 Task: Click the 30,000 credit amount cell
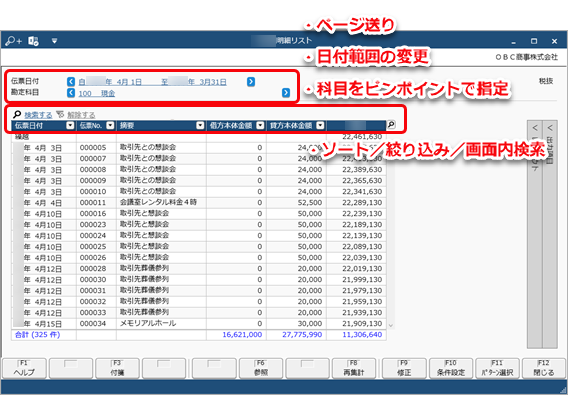pos(296,323)
